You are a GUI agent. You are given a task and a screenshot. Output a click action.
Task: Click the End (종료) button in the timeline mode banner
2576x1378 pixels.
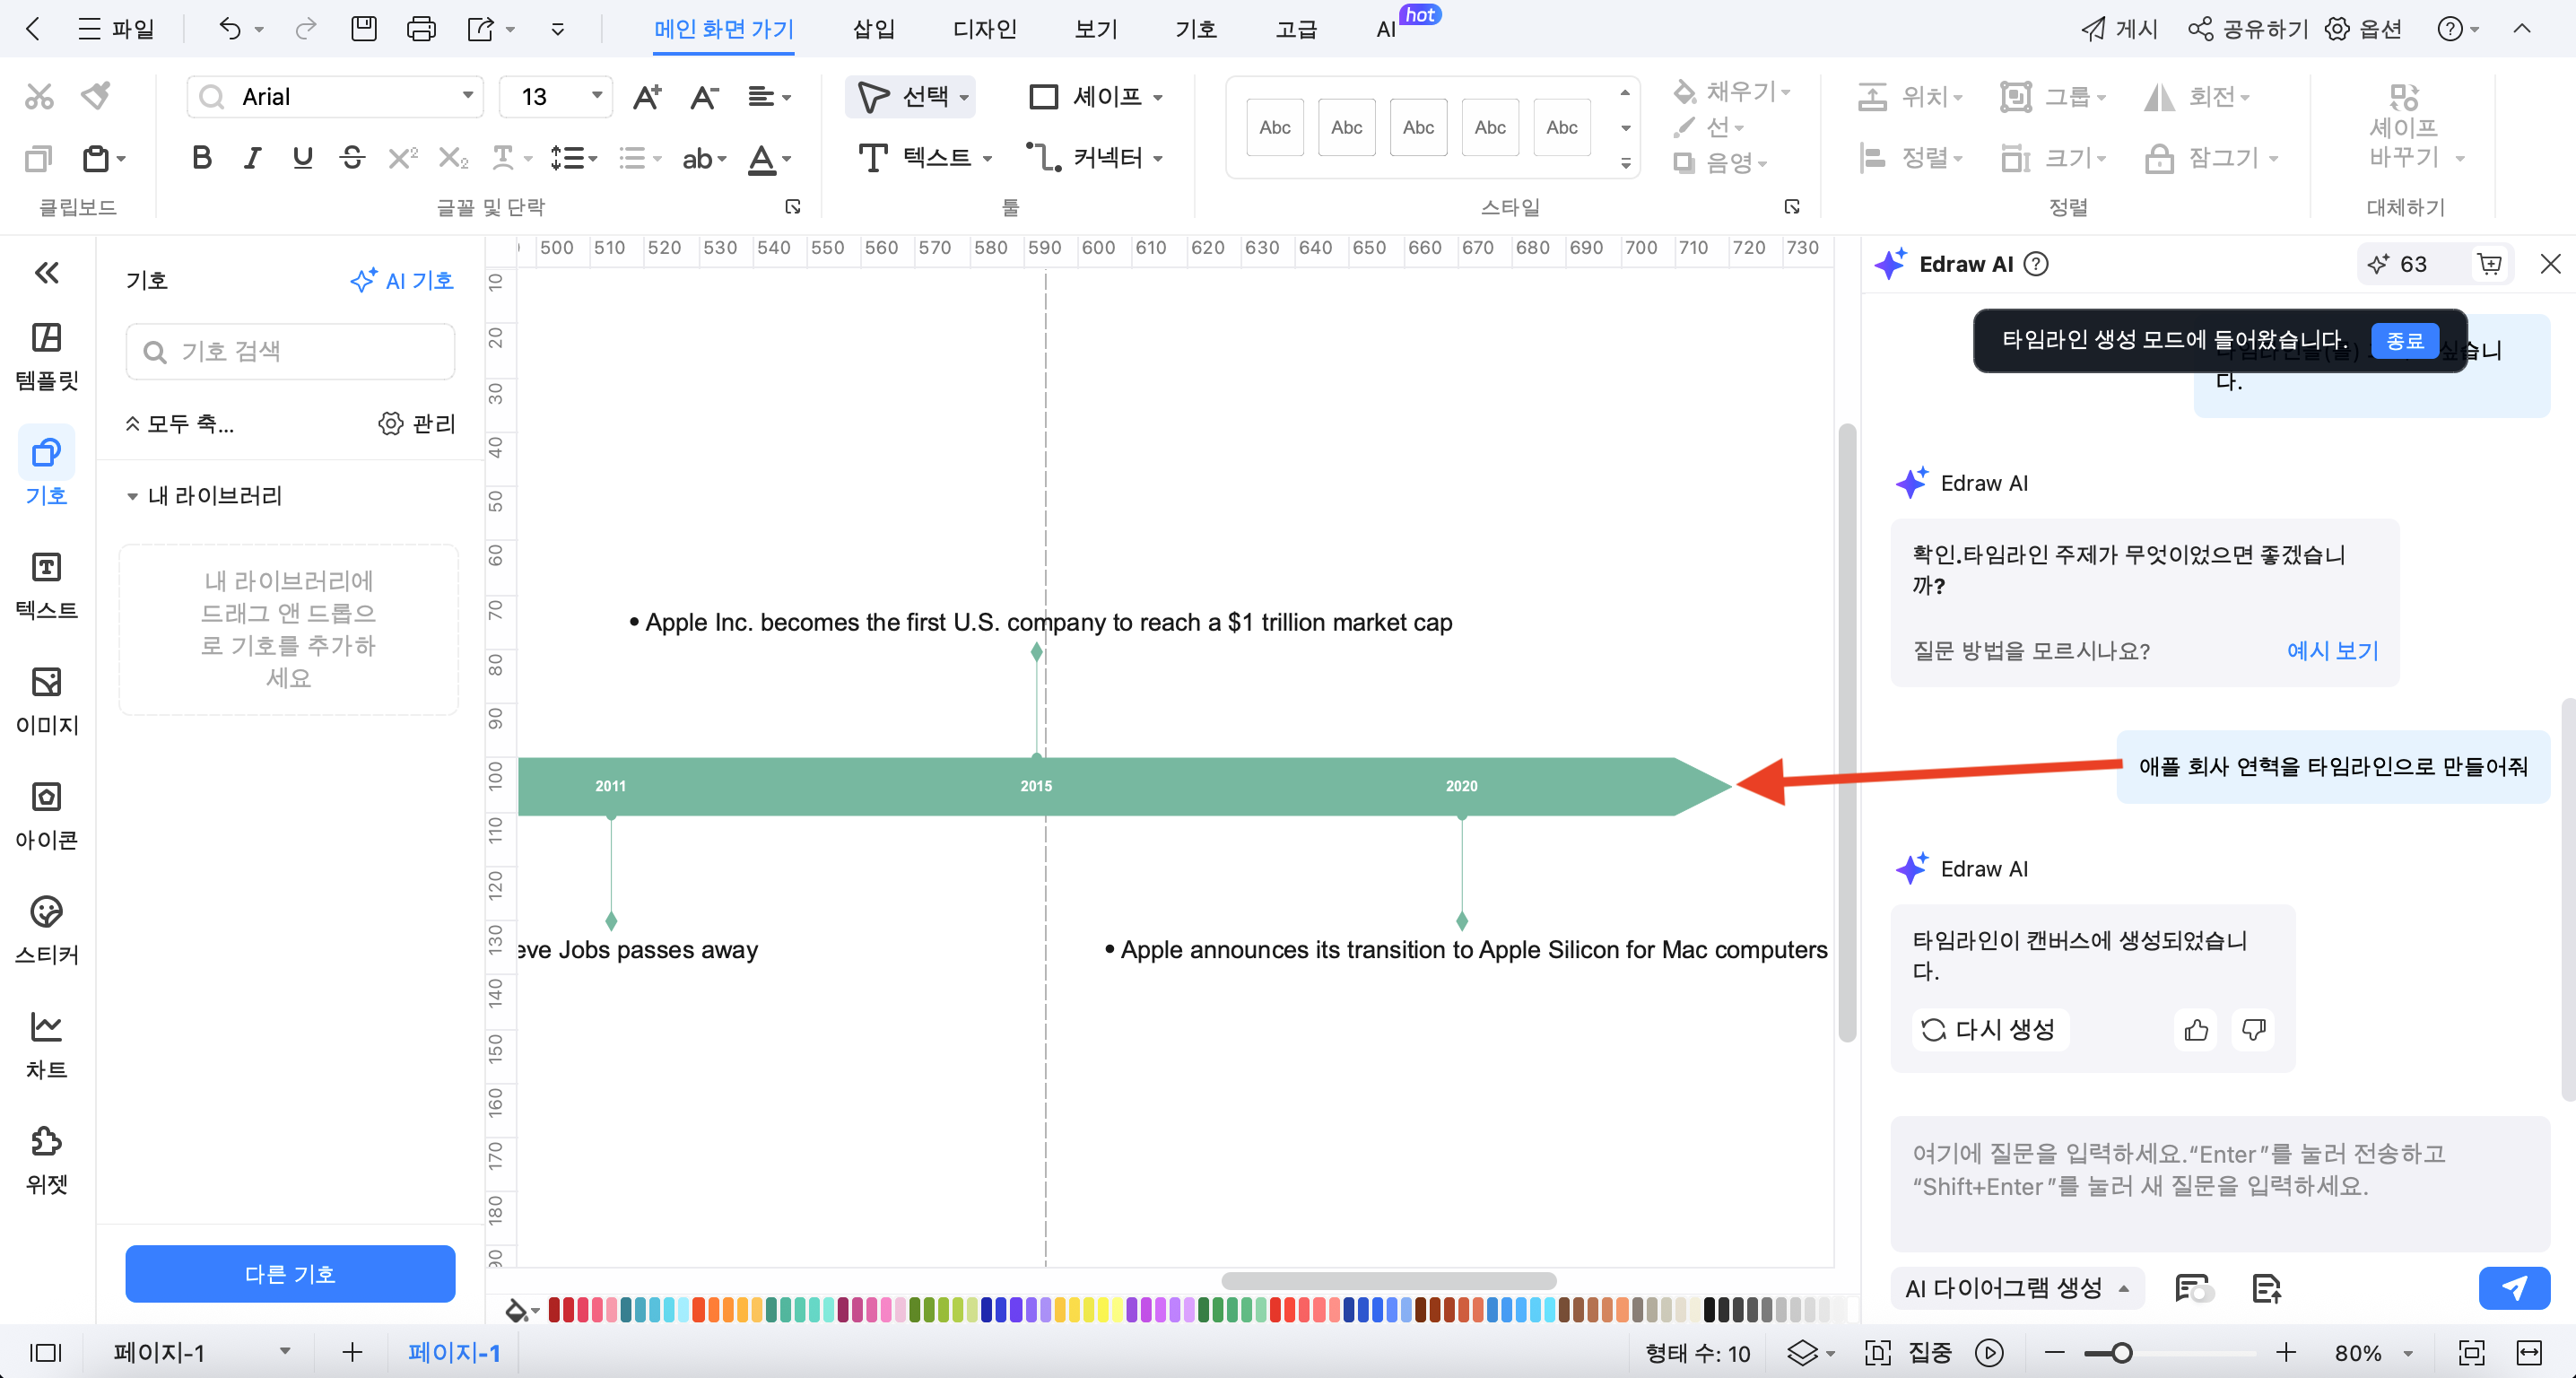2404,341
